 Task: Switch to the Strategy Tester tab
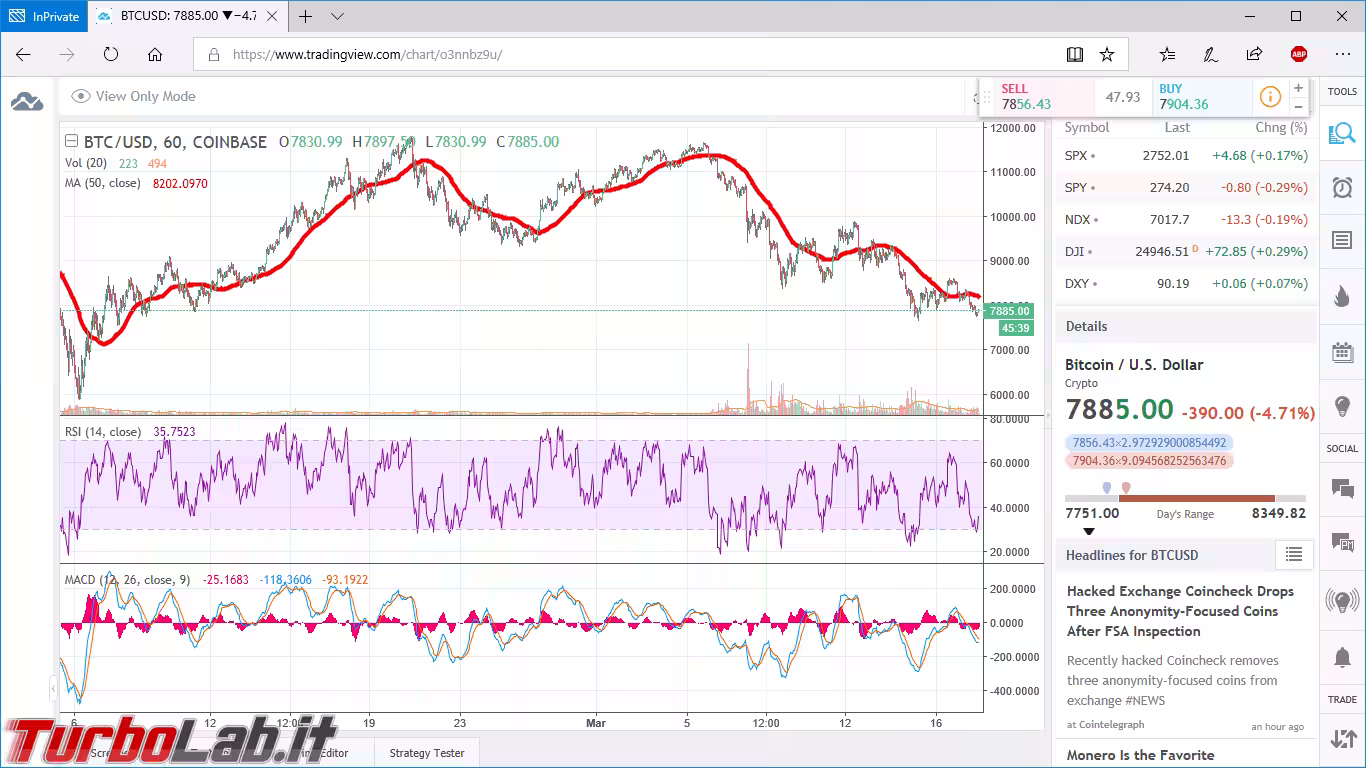[426, 753]
